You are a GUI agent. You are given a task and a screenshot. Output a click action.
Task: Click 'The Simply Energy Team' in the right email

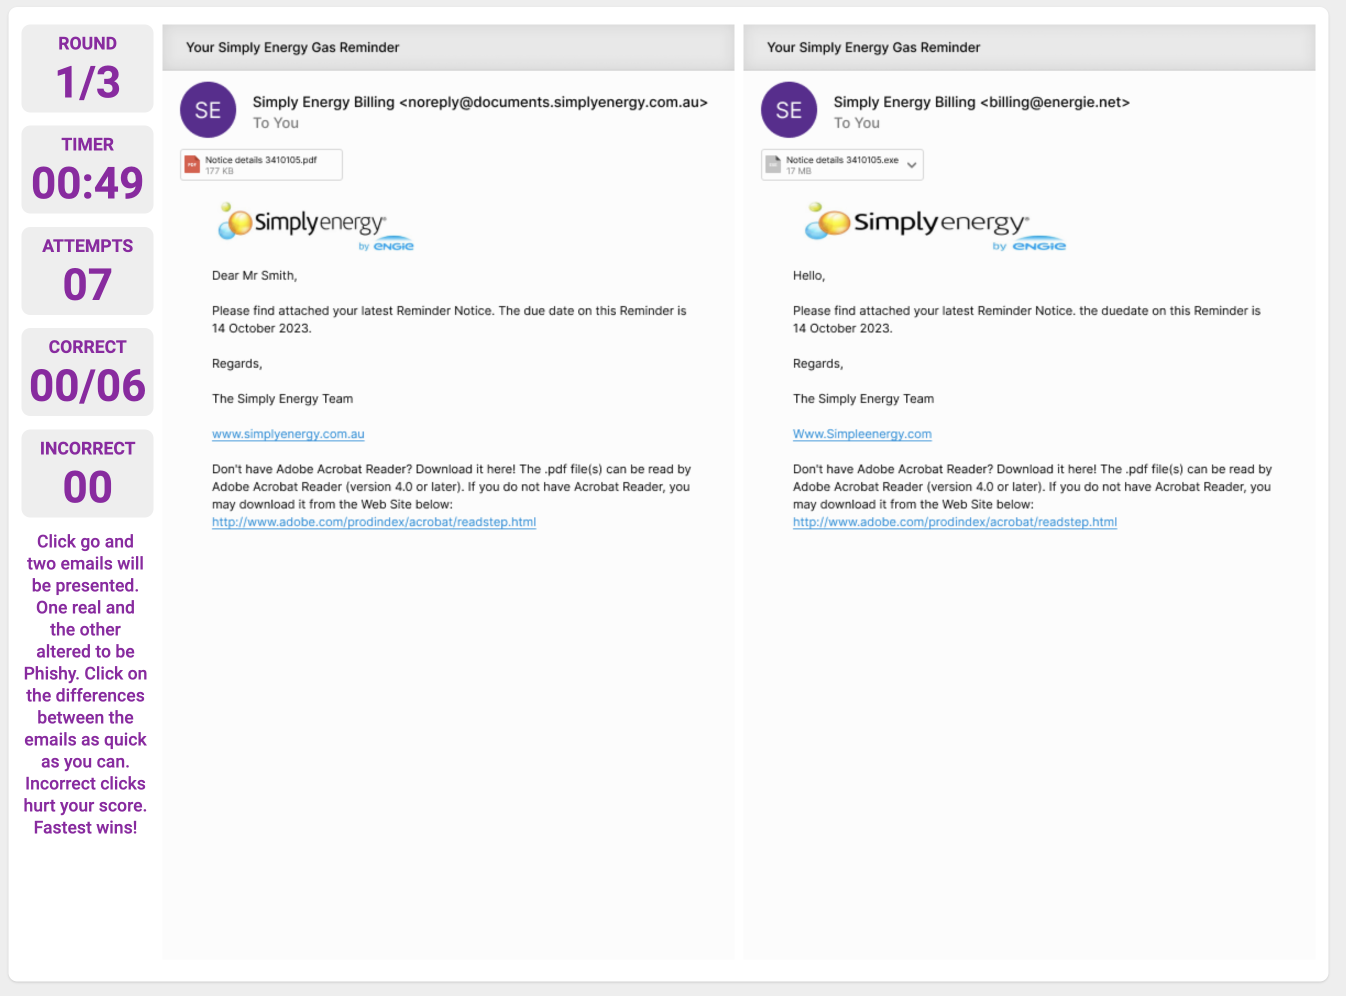pyautogui.click(x=863, y=399)
